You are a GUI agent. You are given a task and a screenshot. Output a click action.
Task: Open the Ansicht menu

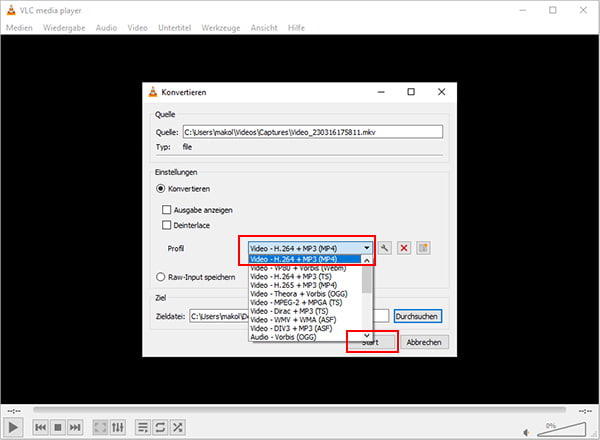pyautogui.click(x=264, y=28)
